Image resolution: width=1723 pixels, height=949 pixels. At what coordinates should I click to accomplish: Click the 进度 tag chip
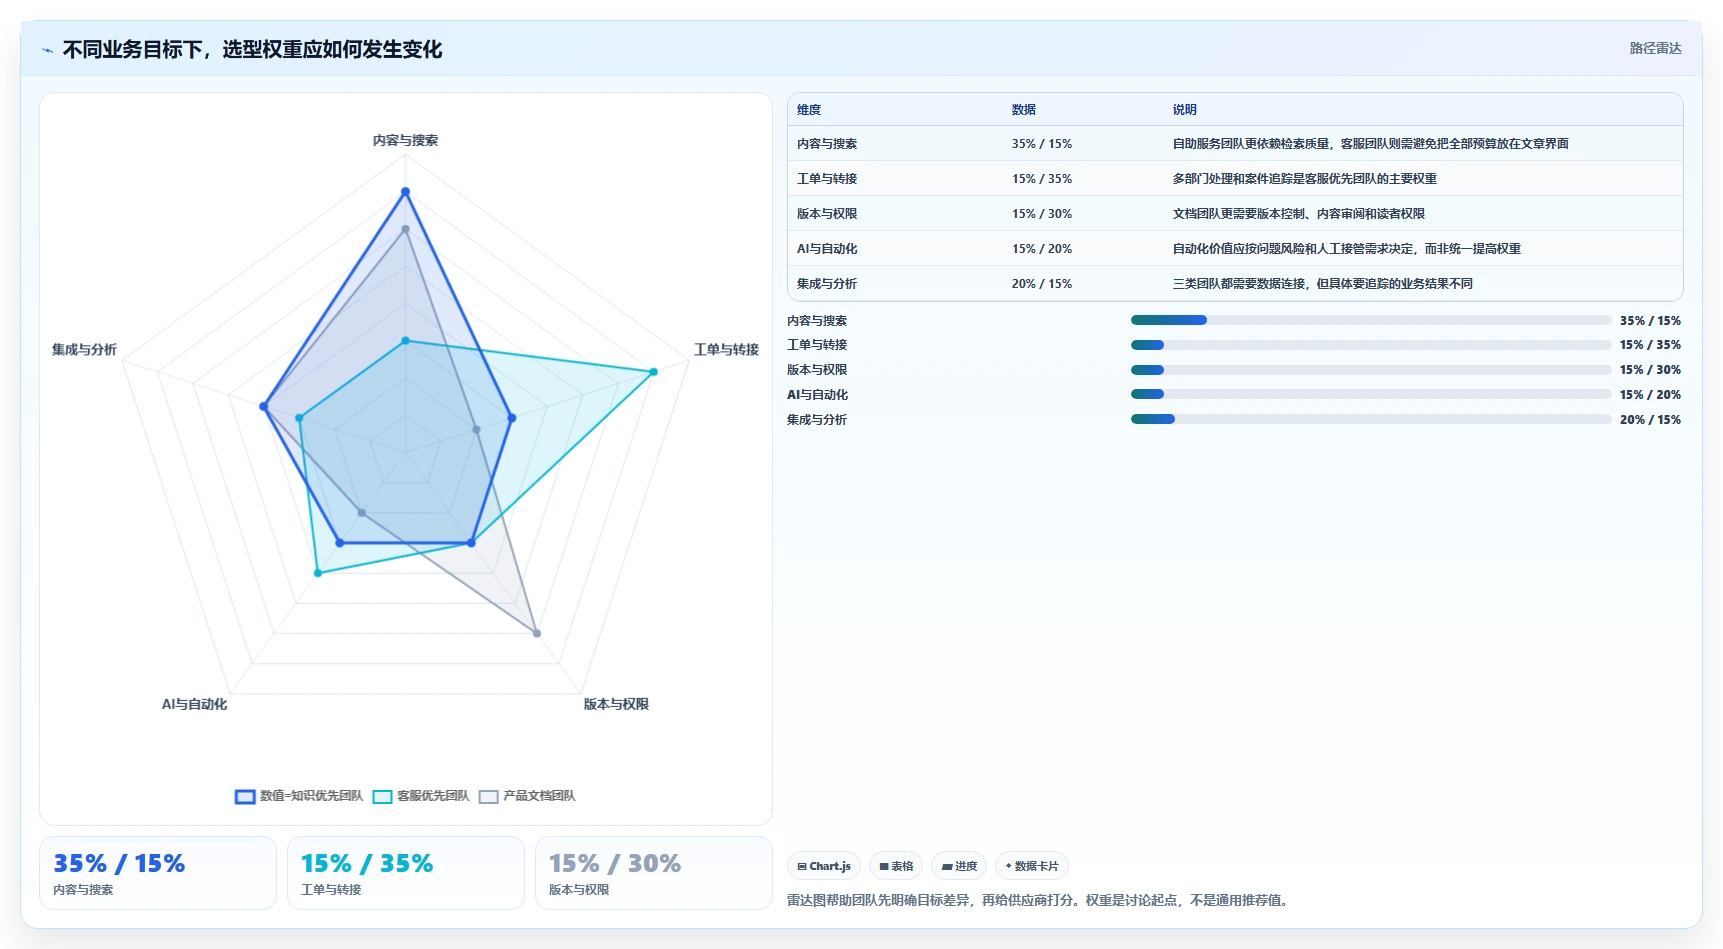[959, 866]
